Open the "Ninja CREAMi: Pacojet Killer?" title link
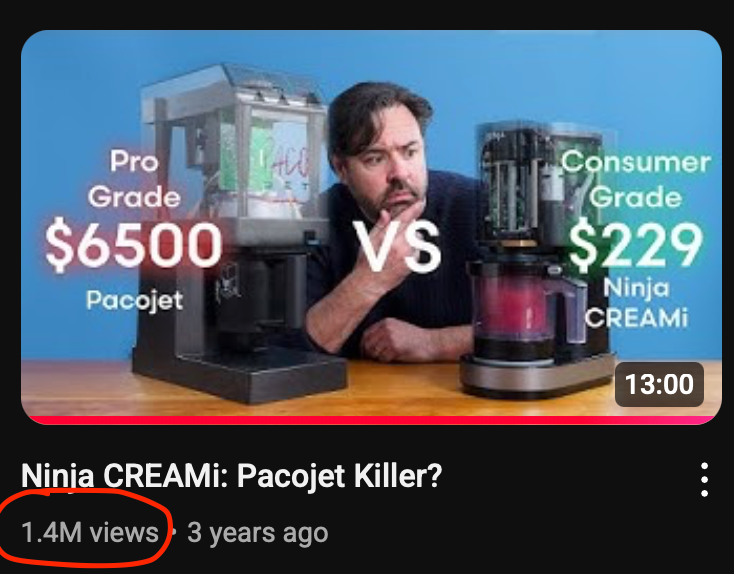Viewport: 734px width, 574px height. tap(232, 476)
